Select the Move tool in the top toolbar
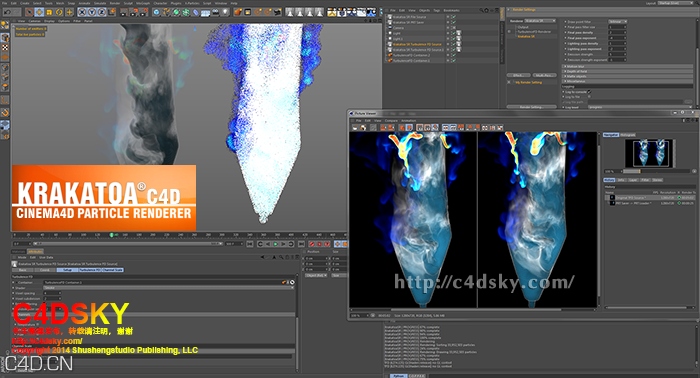Screen dimensions: 700x378 [39, 12]
